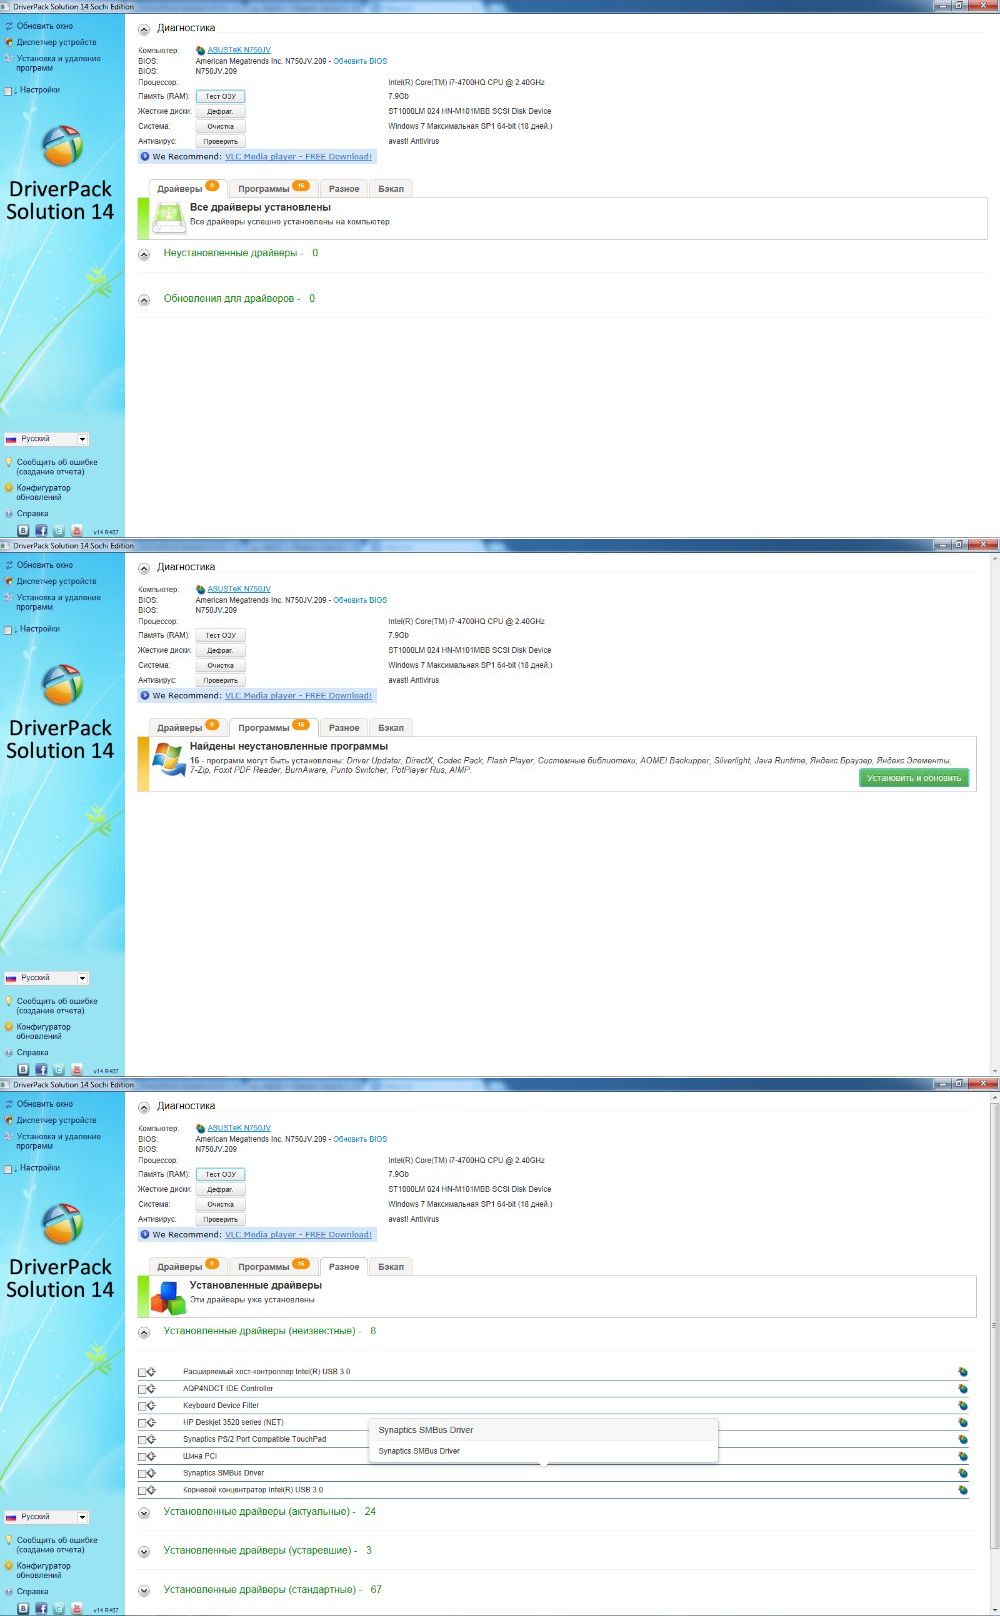Screen dimensions: 1000x1616
Task: Click the 'Очистка' button in the bottom window
Action: pos(220,1204)
